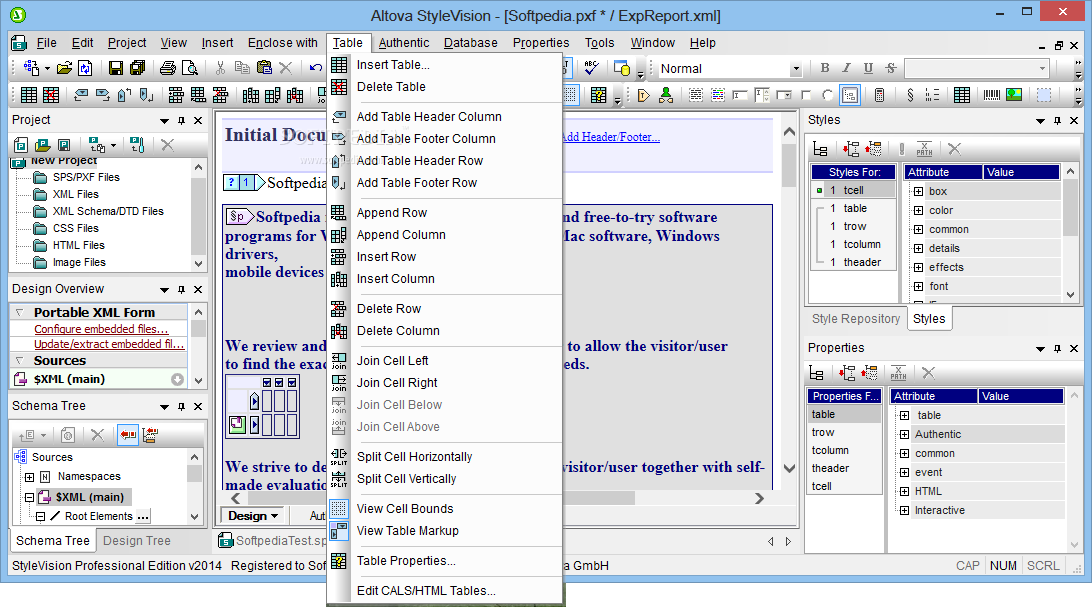
Task: Click Configure embedded files link
Action: (x=101, y=329)
